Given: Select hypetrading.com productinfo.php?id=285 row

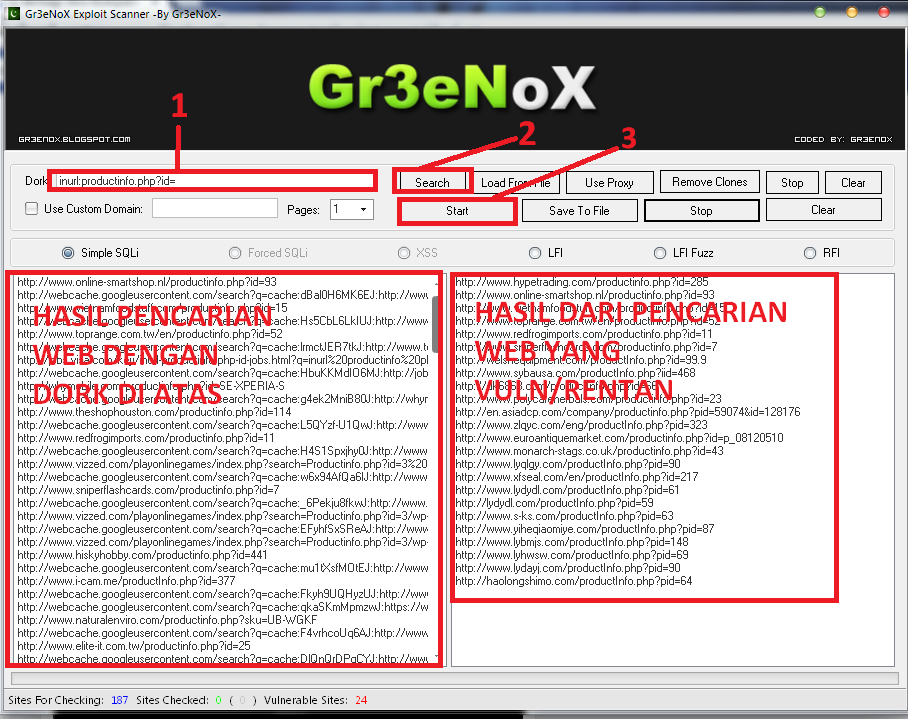Looking at the screenshot, I should coord(582,282).
